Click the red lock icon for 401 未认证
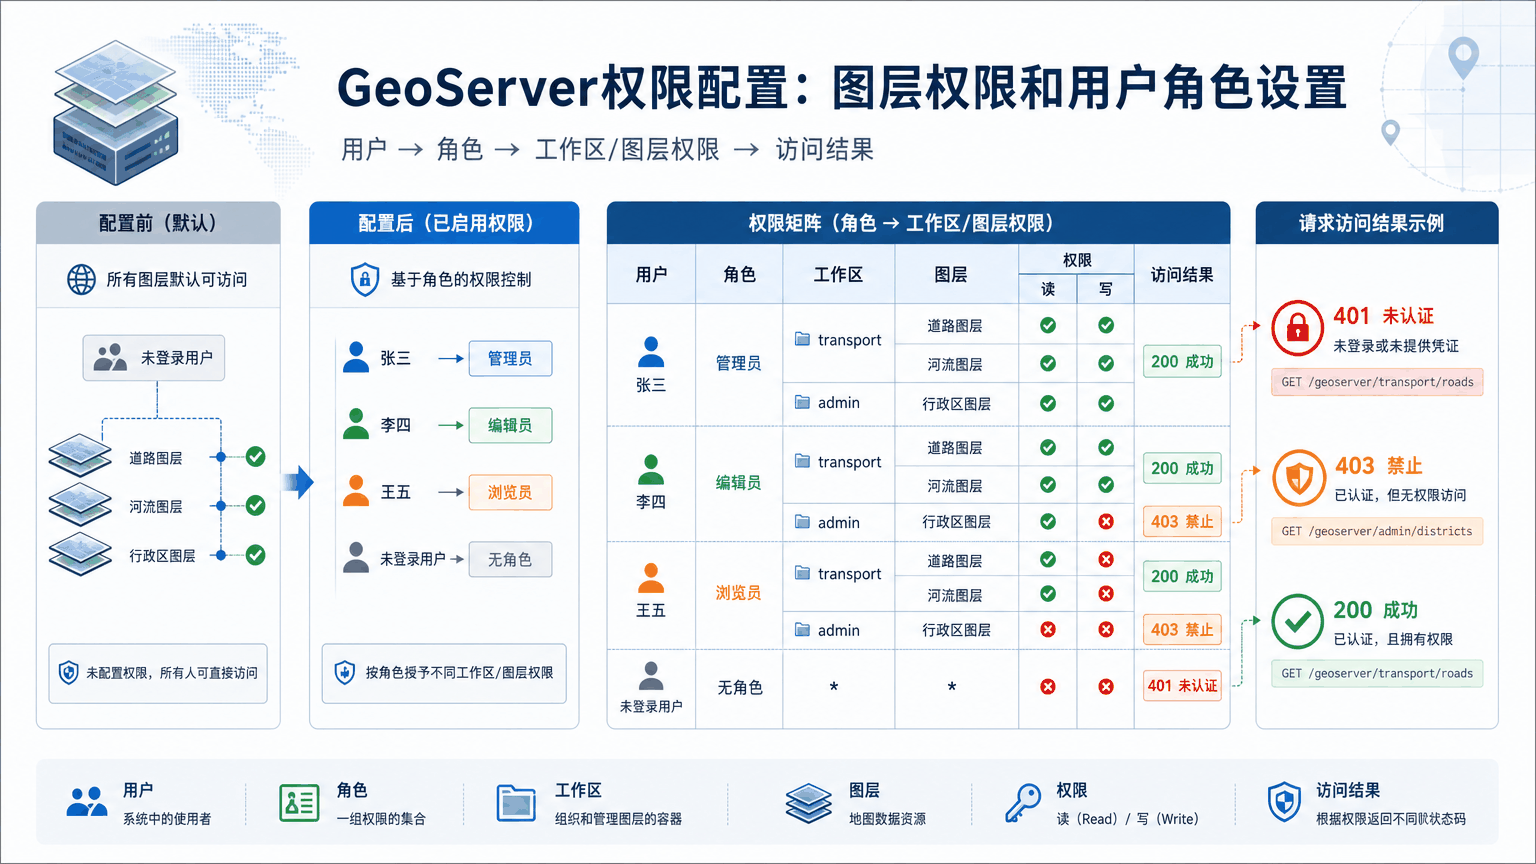This screenshot has height=864, width=1536. [1297, 328]
